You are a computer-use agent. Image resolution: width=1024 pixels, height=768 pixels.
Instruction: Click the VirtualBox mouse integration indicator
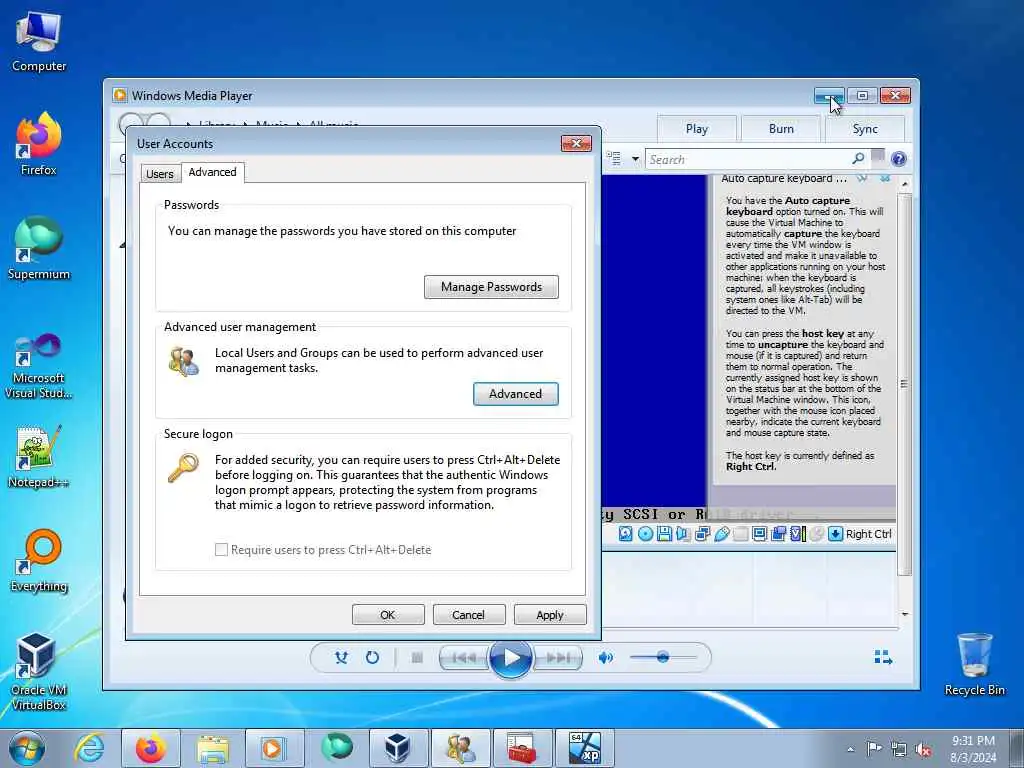(816, 534)
